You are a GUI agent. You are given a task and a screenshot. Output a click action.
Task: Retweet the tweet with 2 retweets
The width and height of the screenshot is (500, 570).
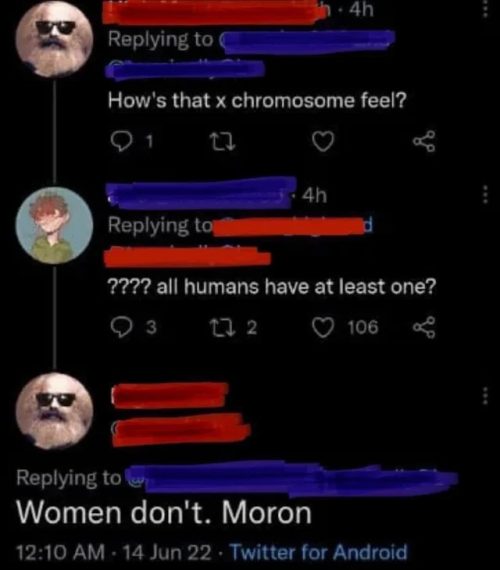pos(224,328)
